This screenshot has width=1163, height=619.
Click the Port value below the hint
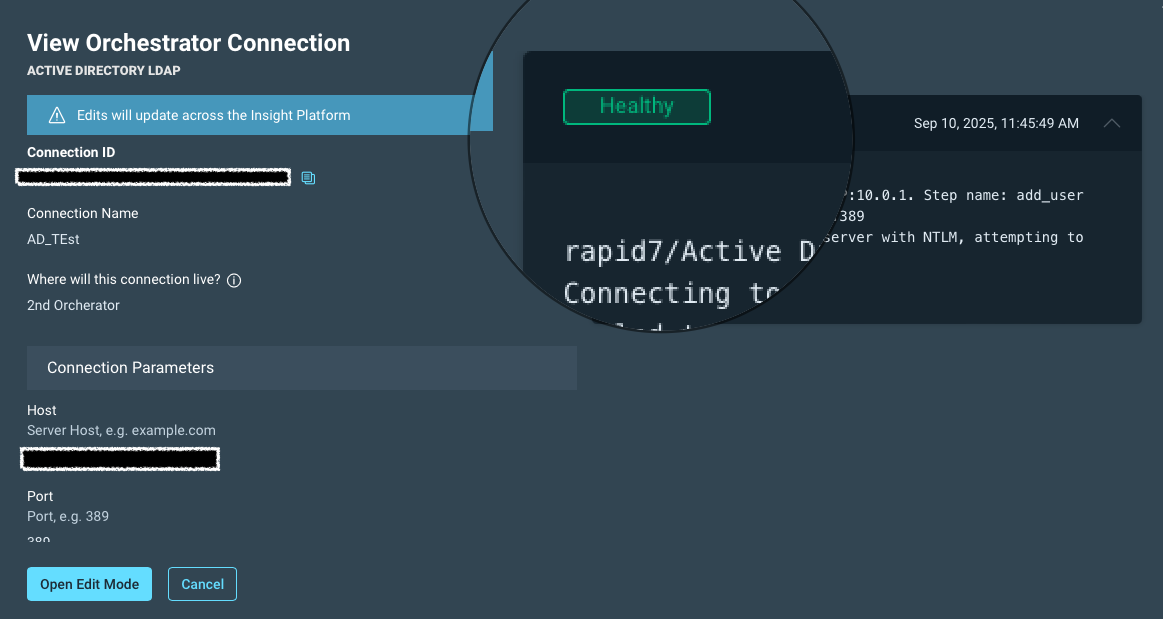(x=39, y=540)
